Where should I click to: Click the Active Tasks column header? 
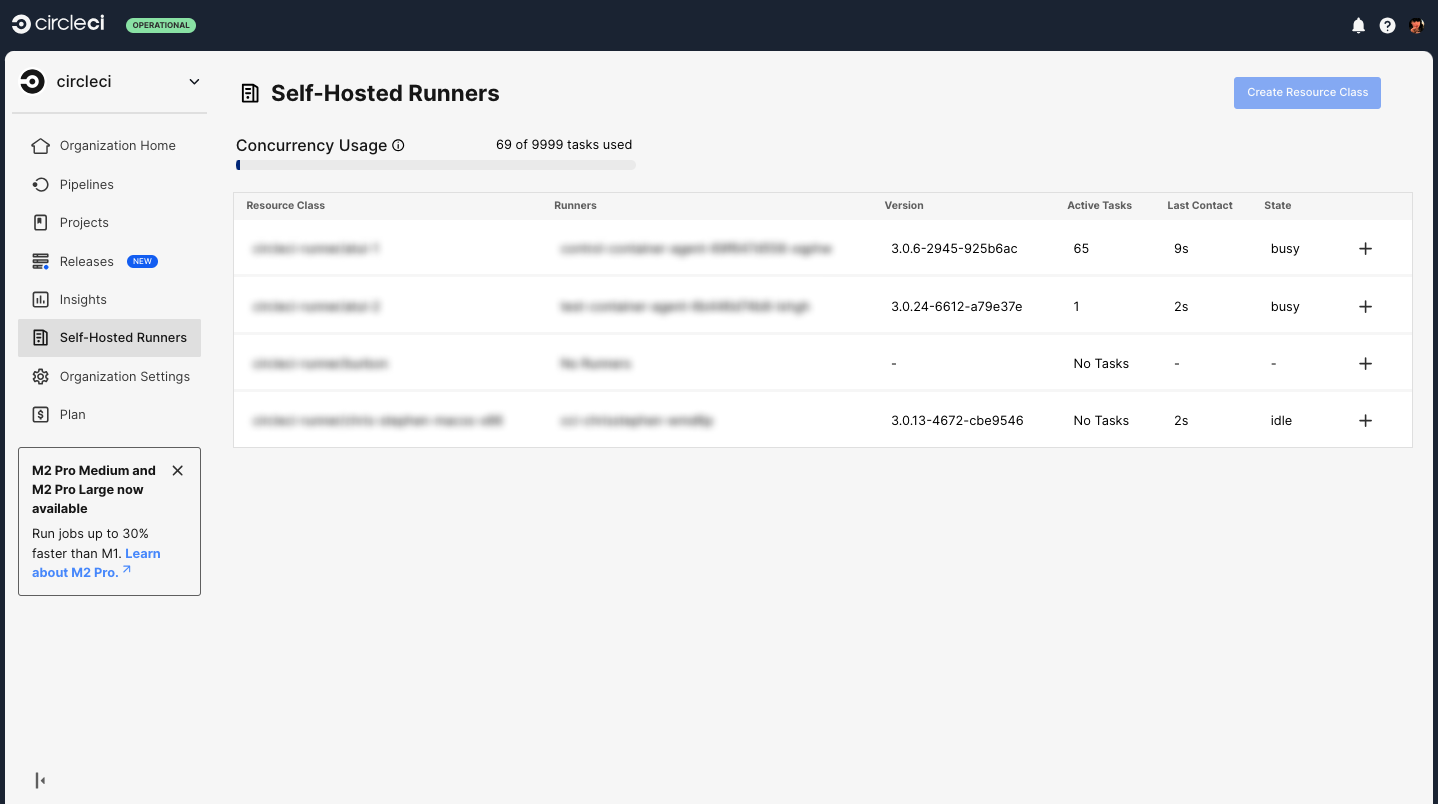[x=1099, y=205]
